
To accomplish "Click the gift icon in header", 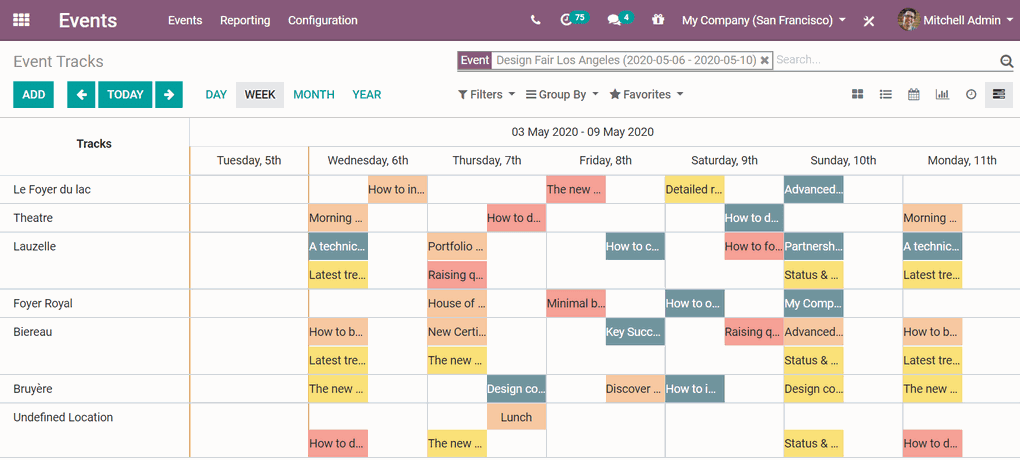I will click(x=657, y=20).
